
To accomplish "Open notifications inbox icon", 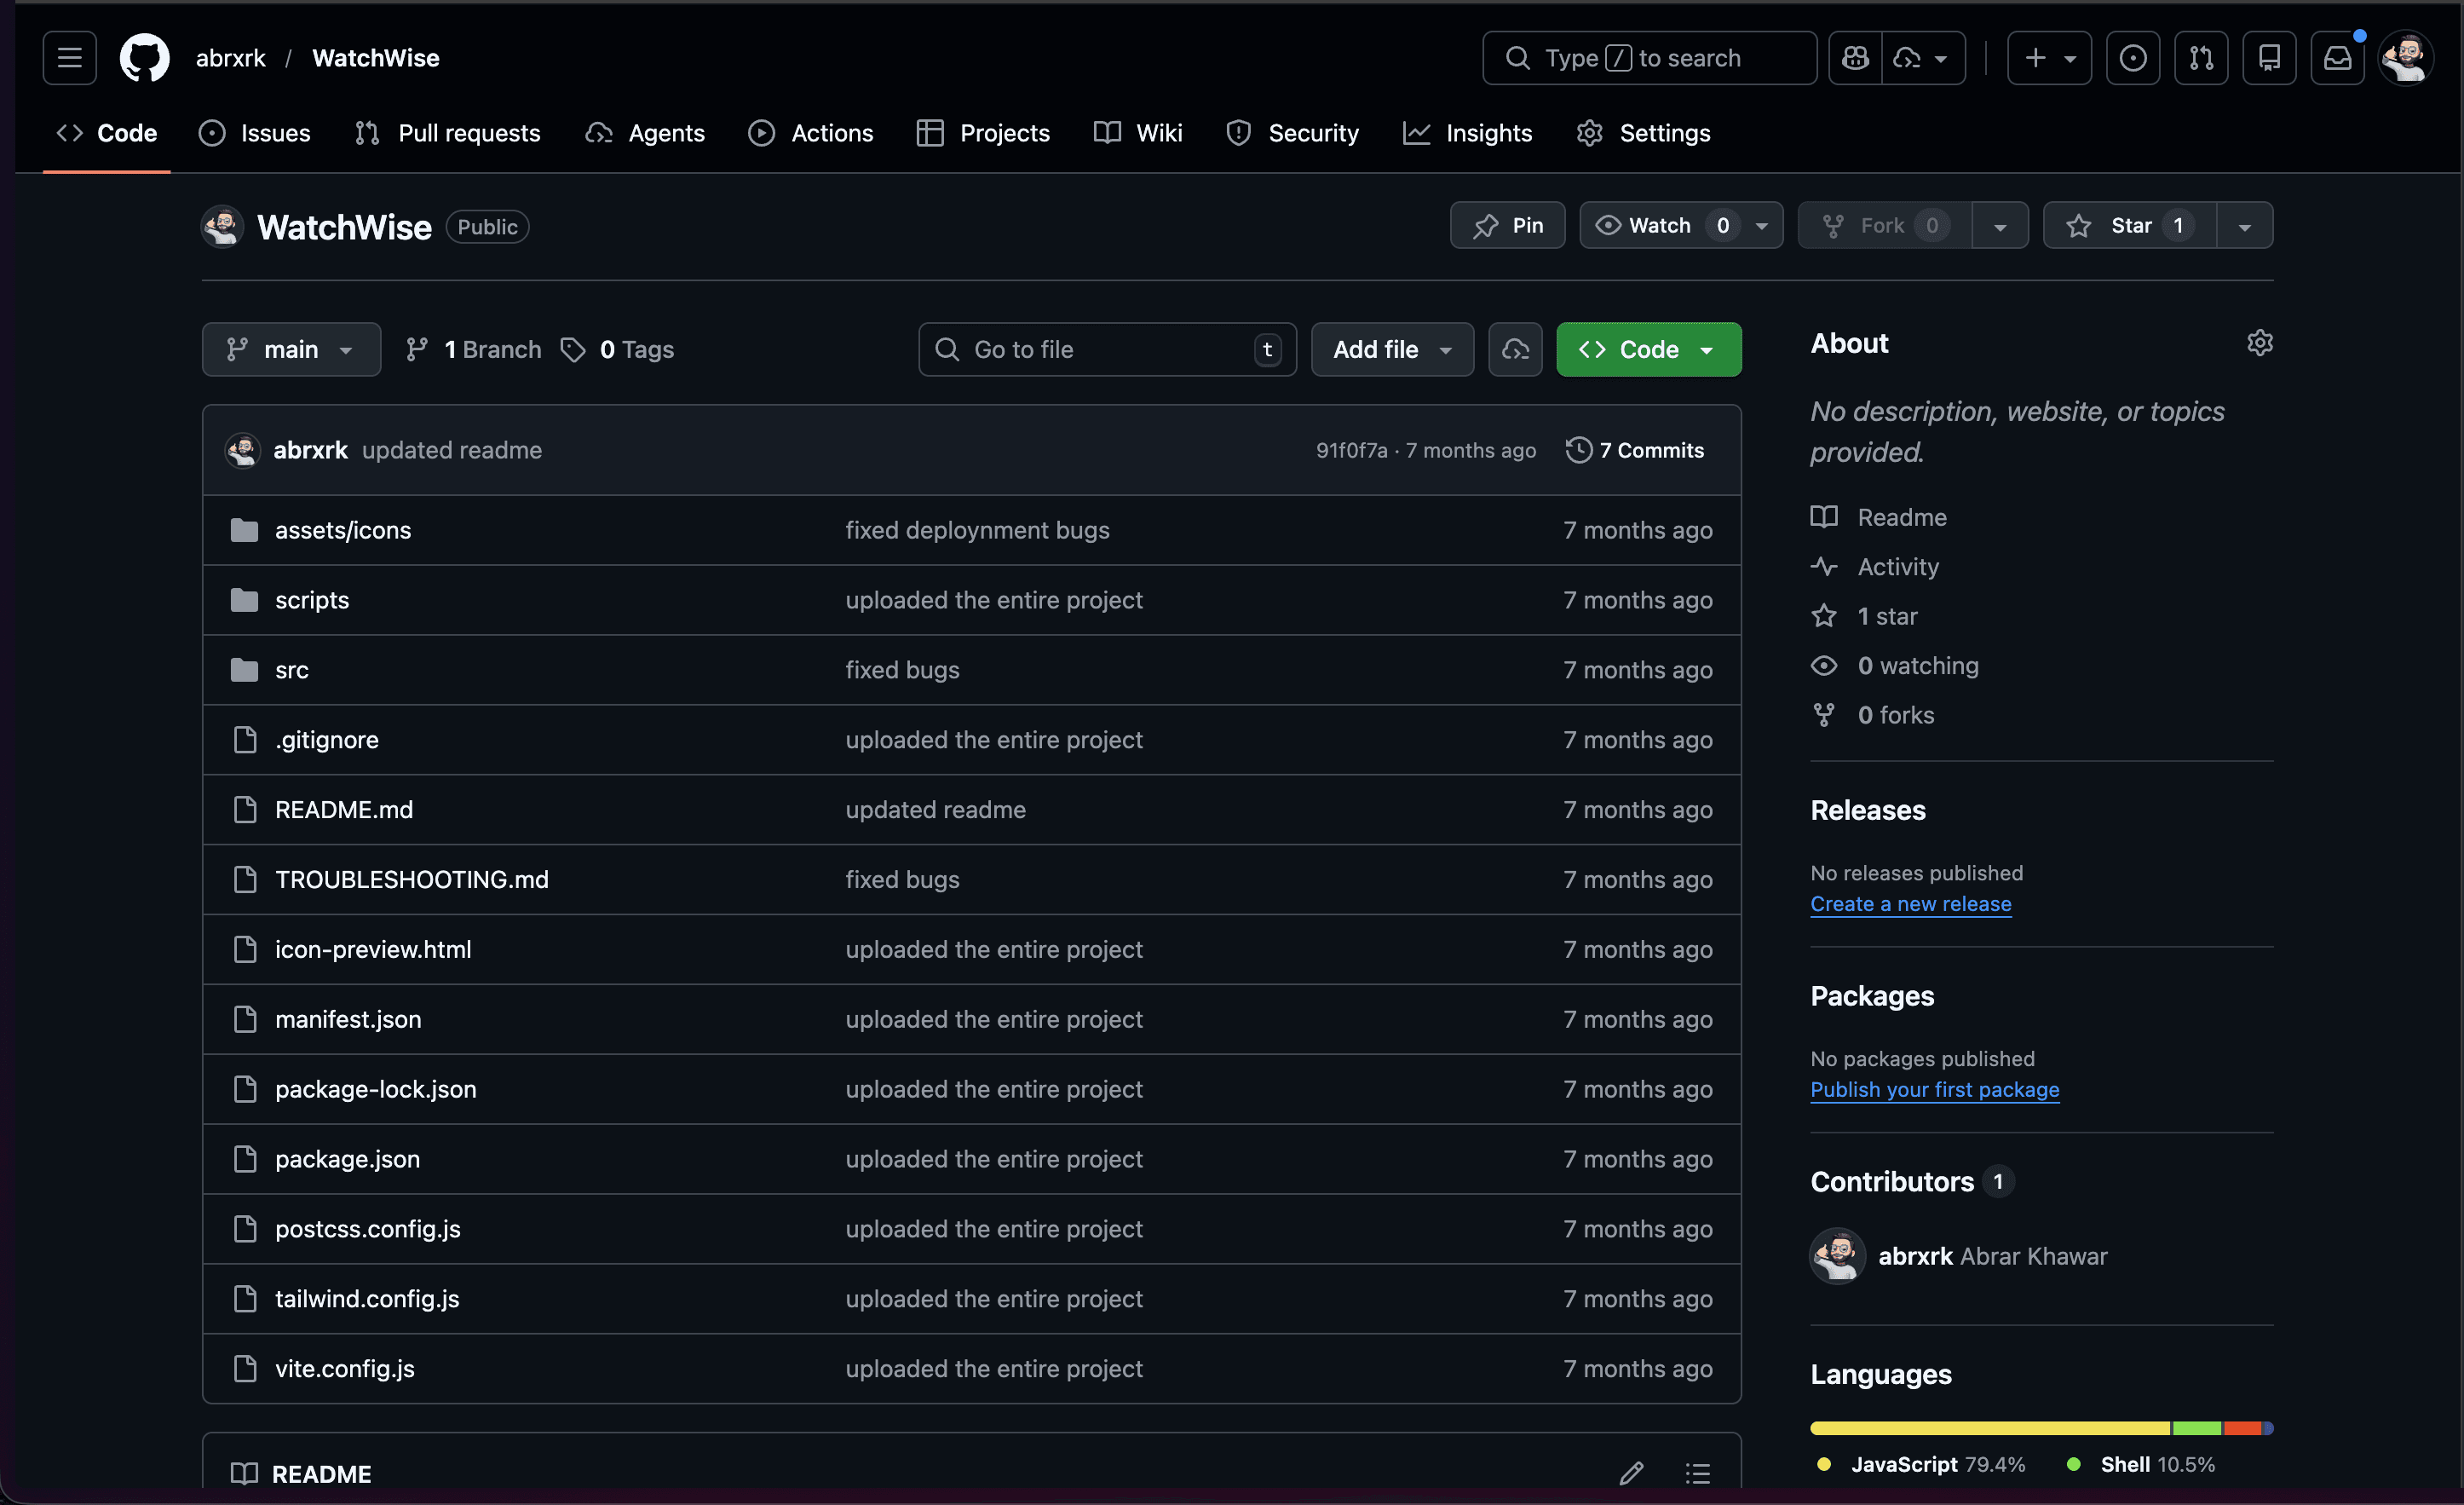I will click(x=2337, y=58).
